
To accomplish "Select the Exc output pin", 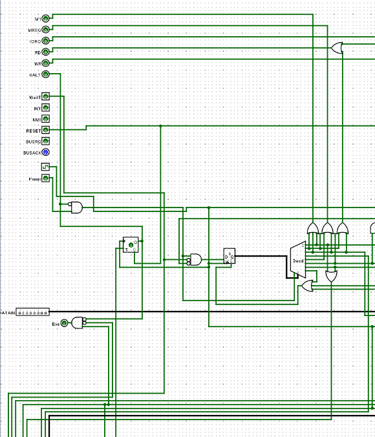I will click(x=64, y=323).
